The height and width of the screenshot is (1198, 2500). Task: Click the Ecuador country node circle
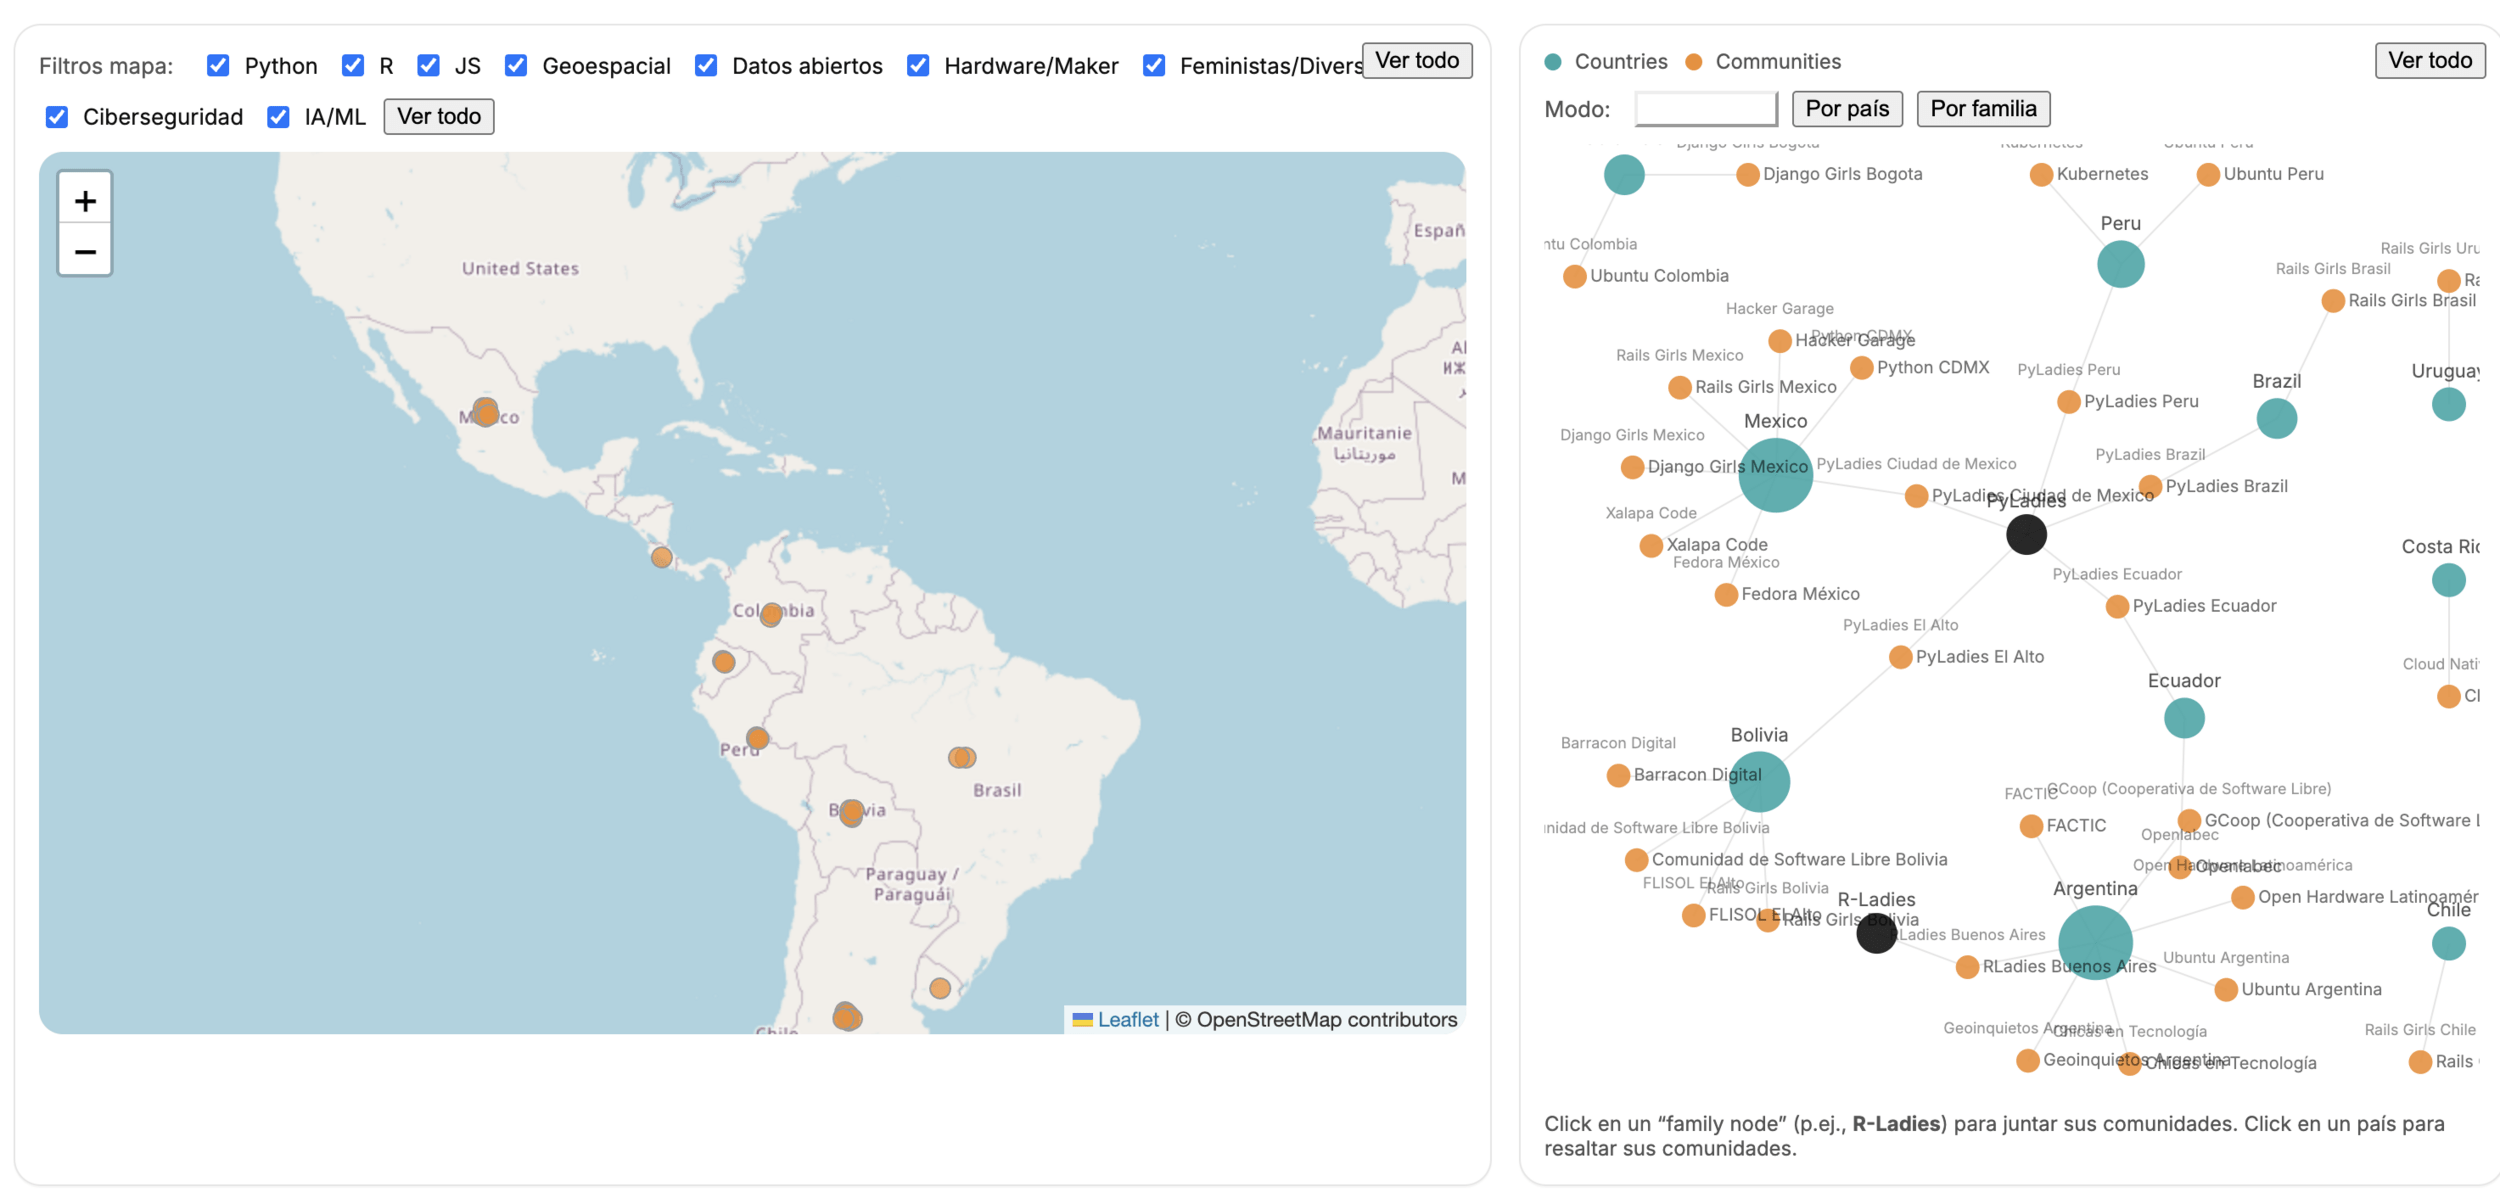[x=2184, y=717]
